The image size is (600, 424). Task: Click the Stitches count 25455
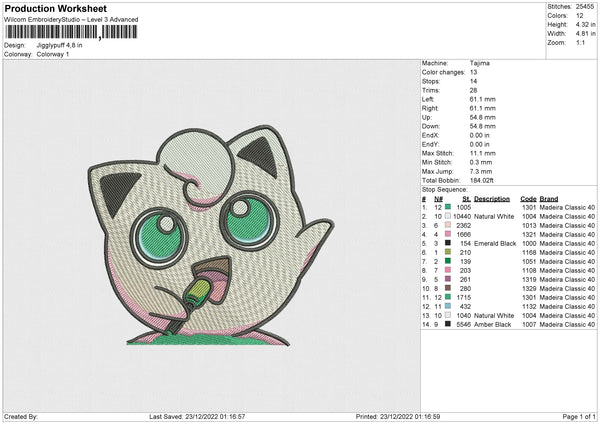[585, 7]
